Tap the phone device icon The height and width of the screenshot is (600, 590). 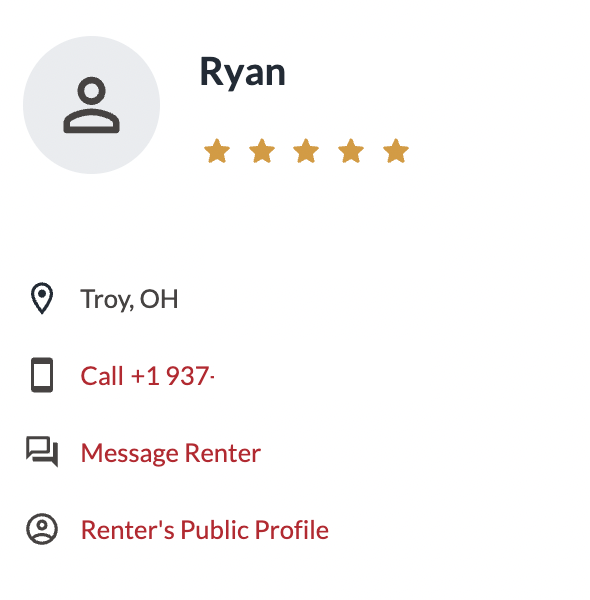pyautogui.click(x=42, y=375)
